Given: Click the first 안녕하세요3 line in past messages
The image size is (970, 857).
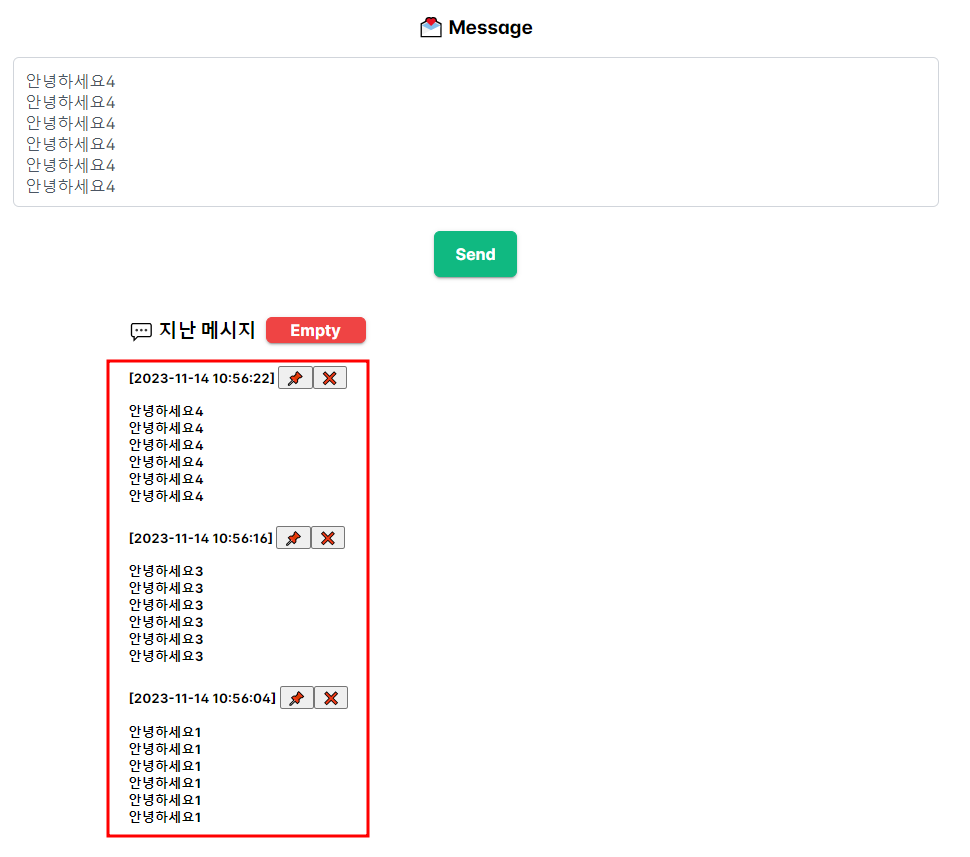Looking at the screenshot, I should 166,571.
